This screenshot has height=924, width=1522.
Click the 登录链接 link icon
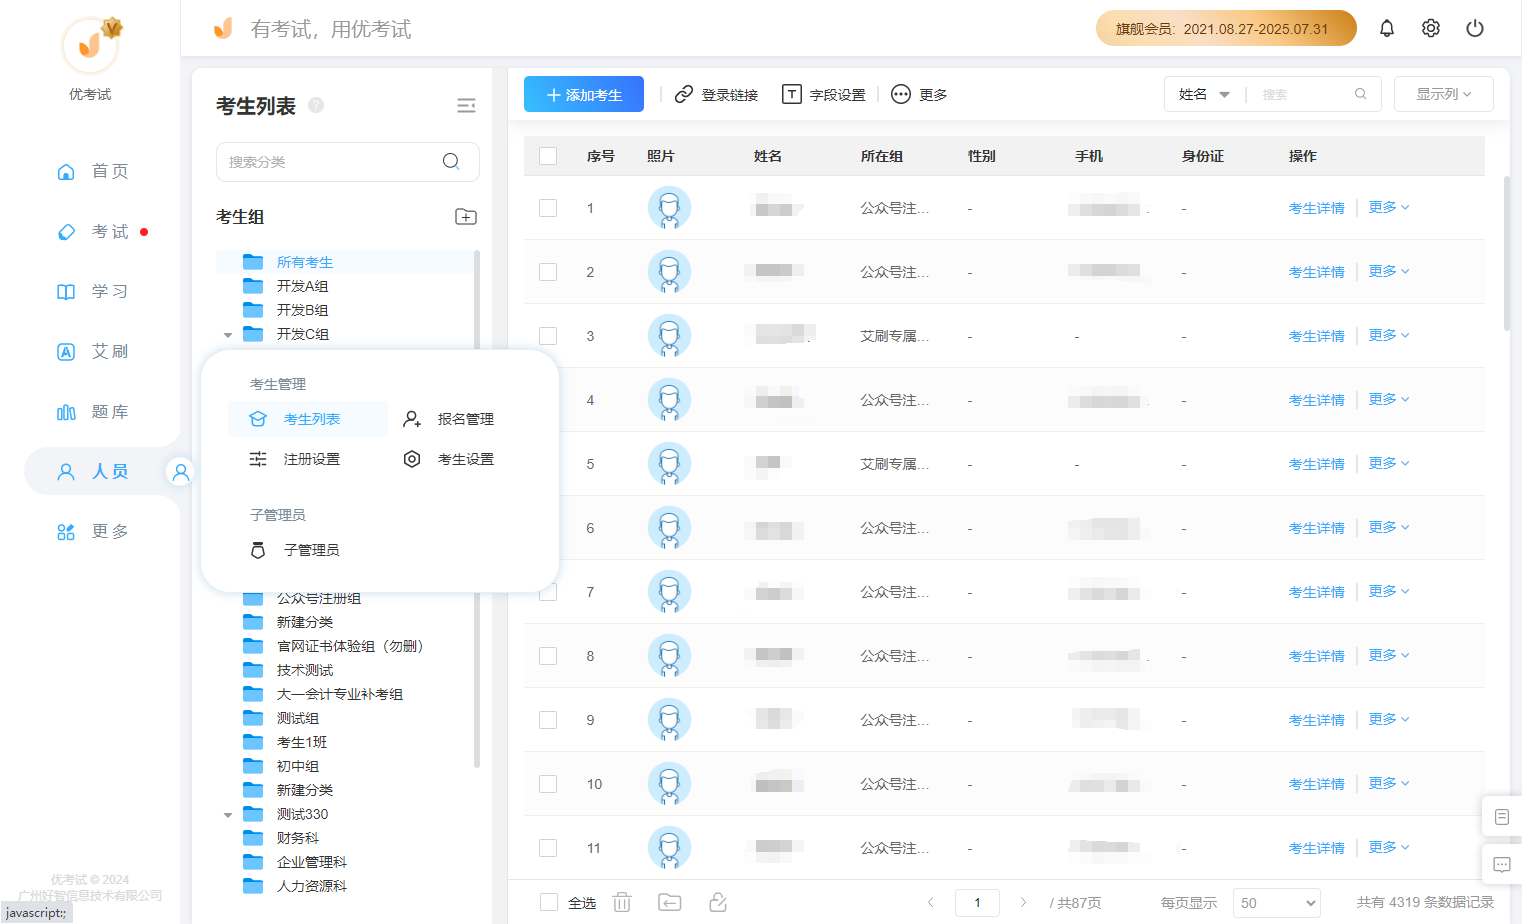click(x=684, y=94)
